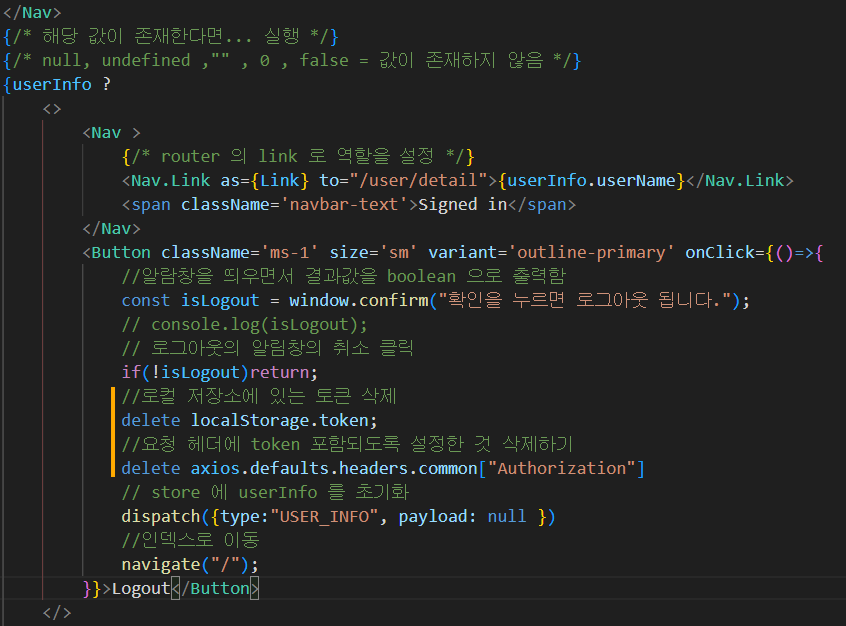Click the 'axios.defaults.headers.common' expression

tap(334, 468)
